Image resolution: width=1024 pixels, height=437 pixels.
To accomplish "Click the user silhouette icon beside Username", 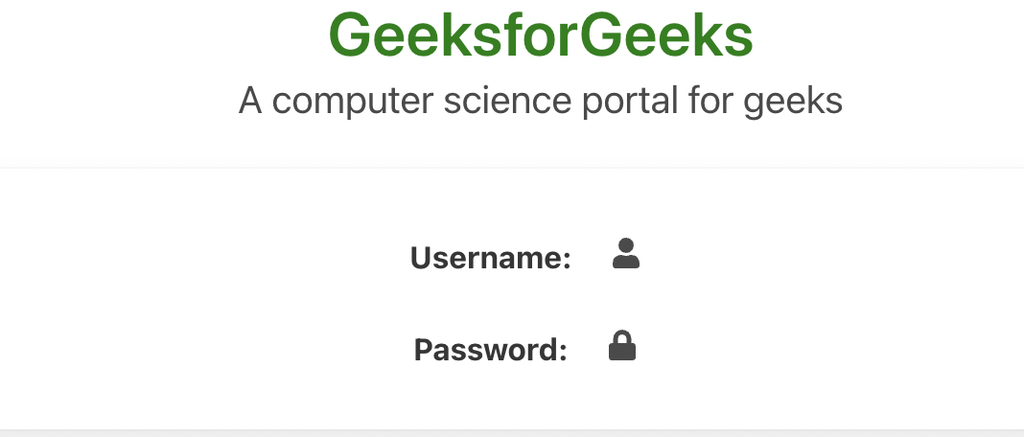I will click(626, 254).
